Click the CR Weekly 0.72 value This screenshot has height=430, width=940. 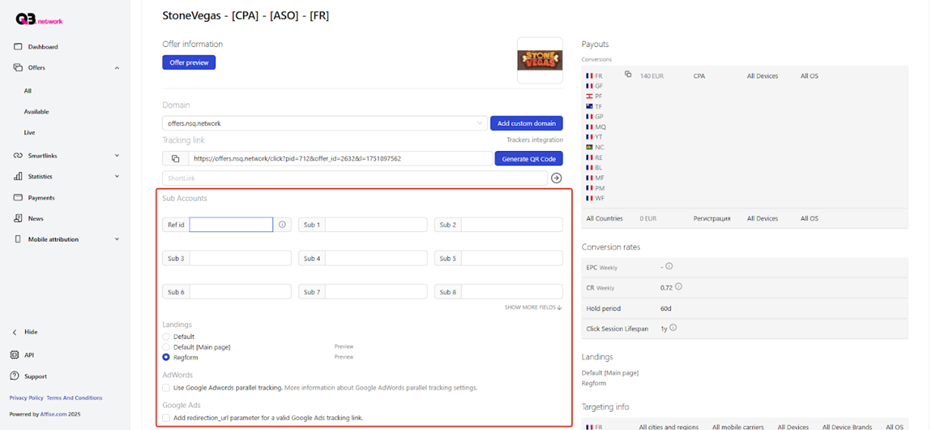(x=666, y=287)
